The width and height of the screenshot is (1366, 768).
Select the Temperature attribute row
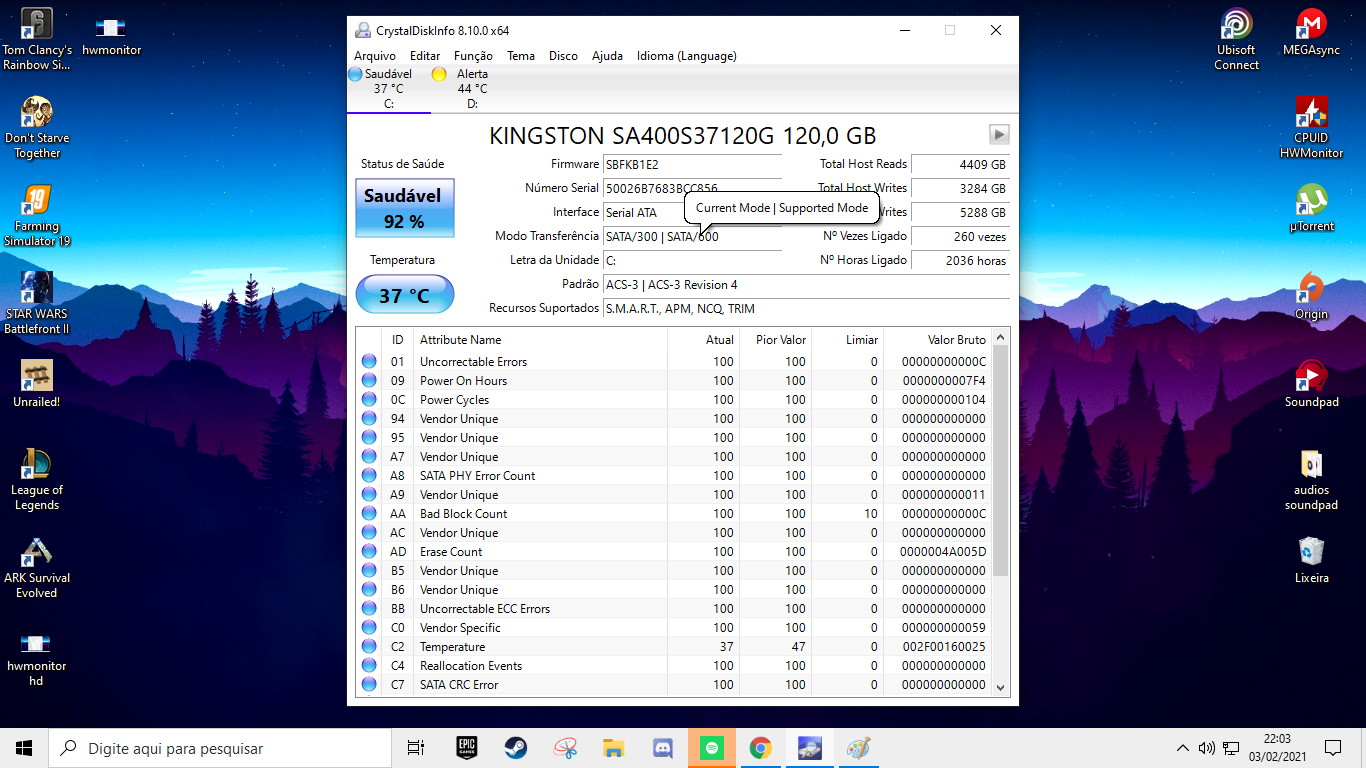(x=674, y=647)
